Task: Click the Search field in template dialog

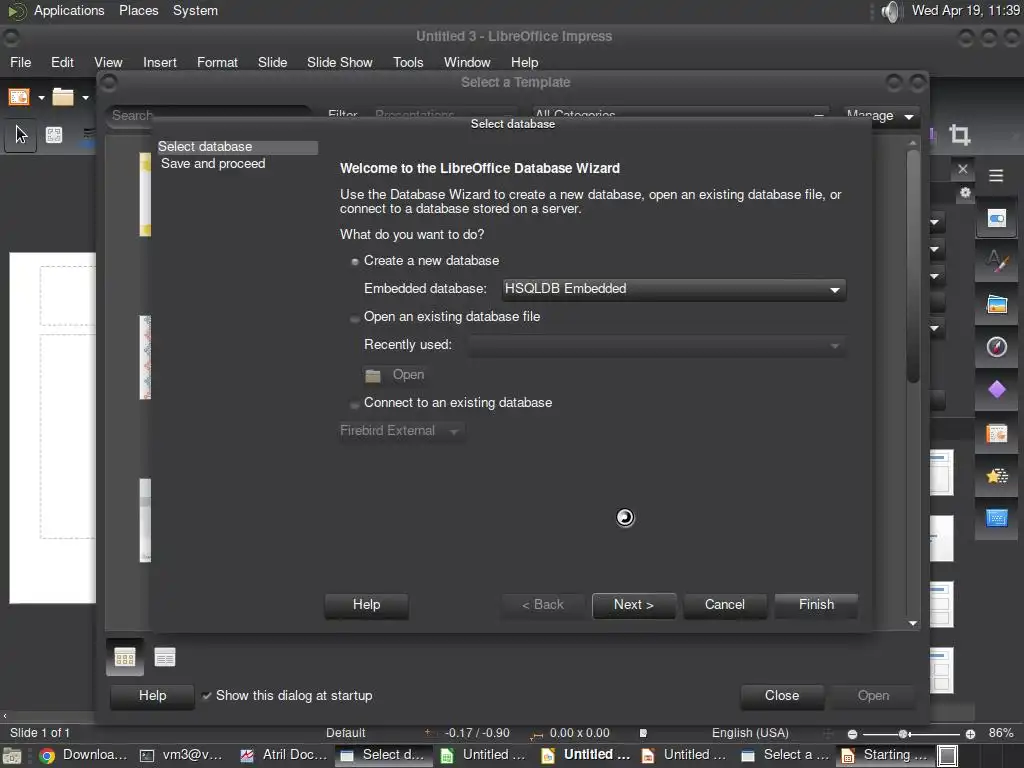Action: point(208,116)
